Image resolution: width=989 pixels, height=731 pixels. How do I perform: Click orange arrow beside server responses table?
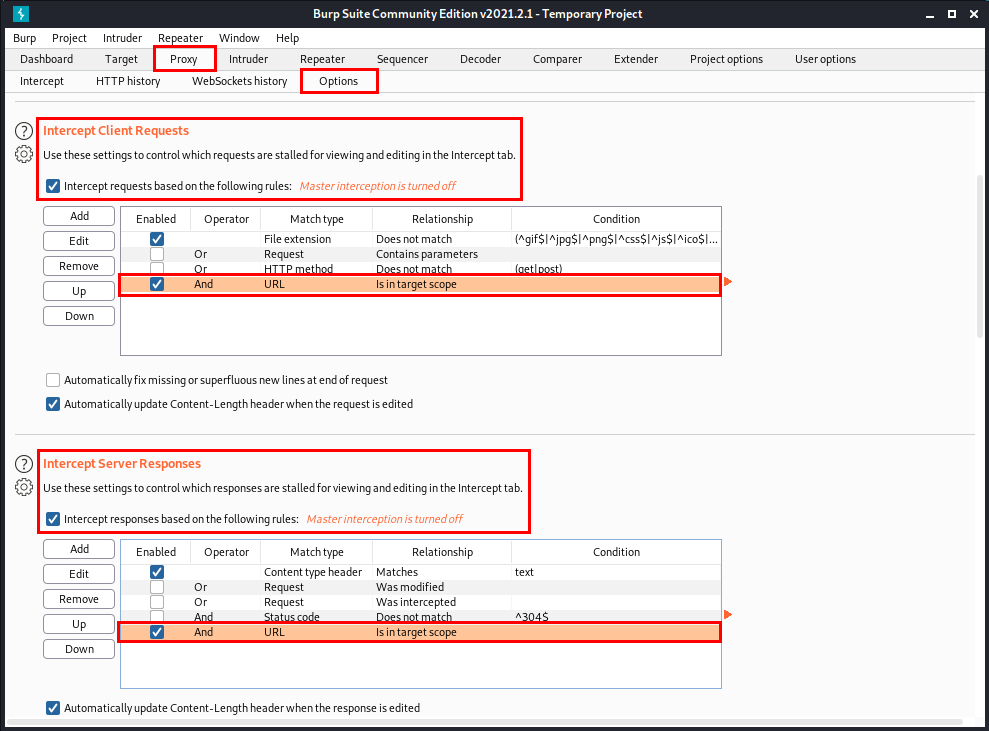coord(728,614)
